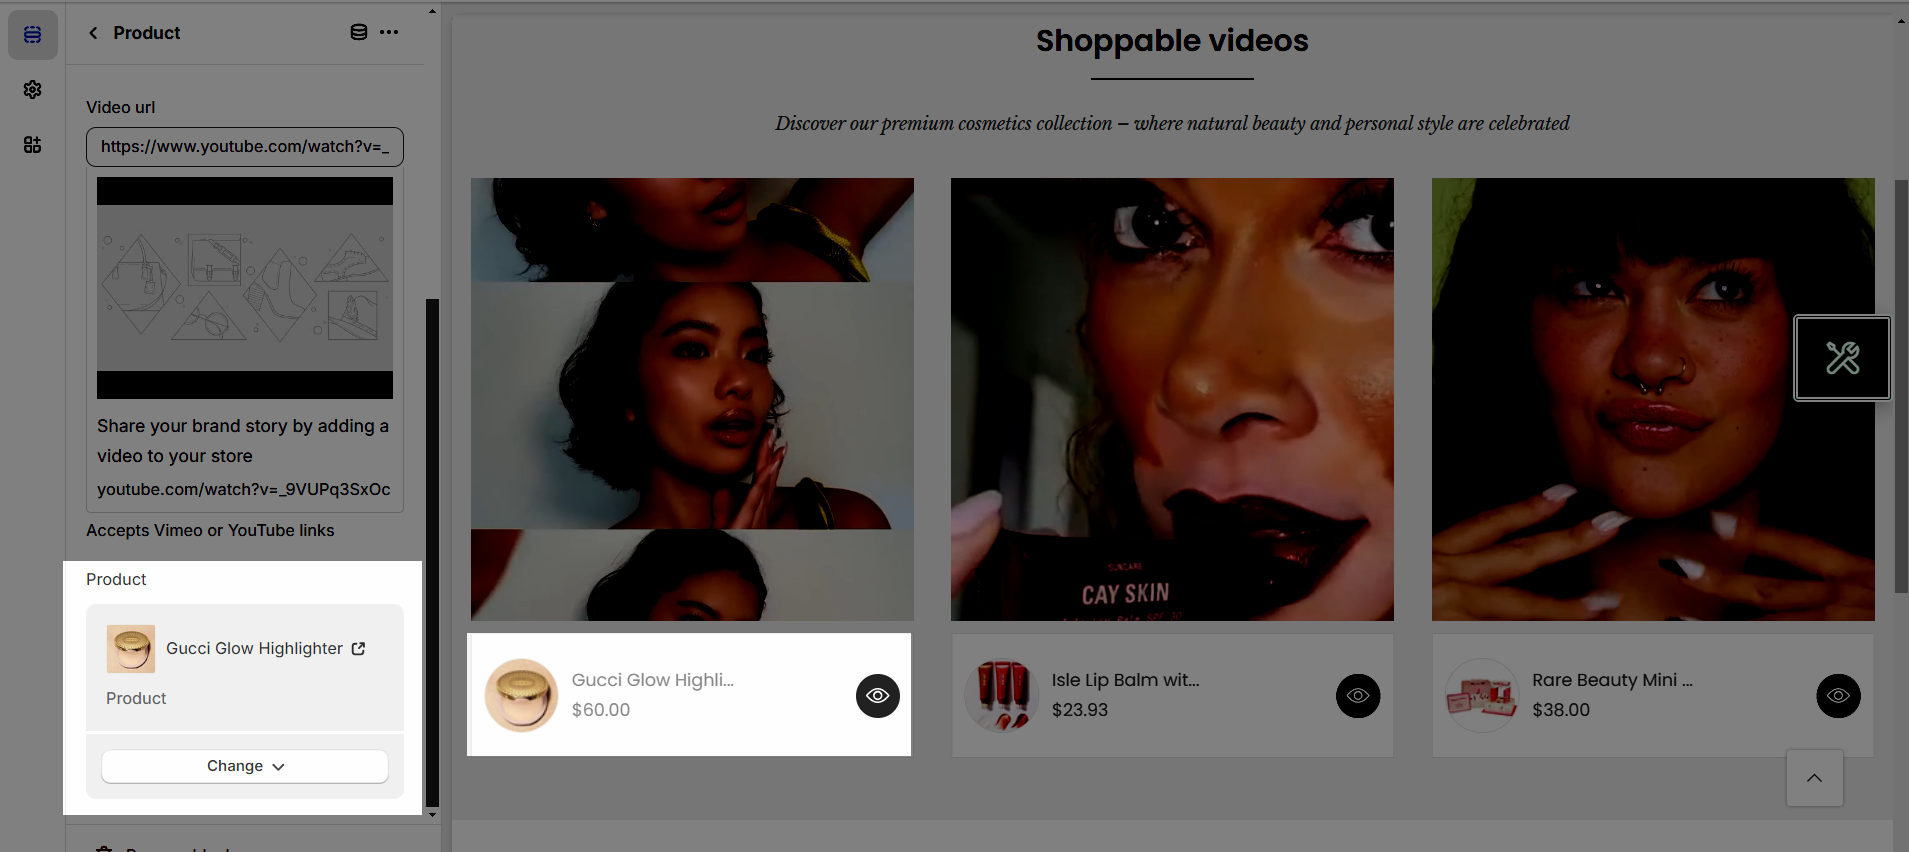Click the $38.00 price text

[1561, 710]
